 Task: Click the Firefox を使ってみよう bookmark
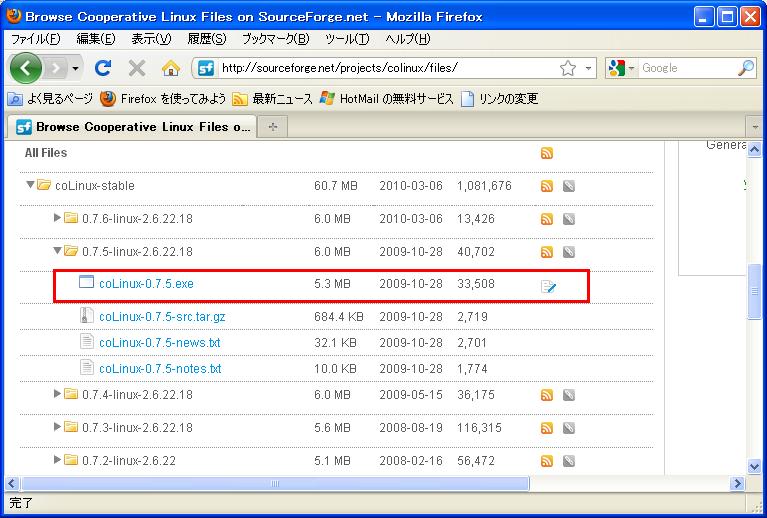tap(163, 99)
